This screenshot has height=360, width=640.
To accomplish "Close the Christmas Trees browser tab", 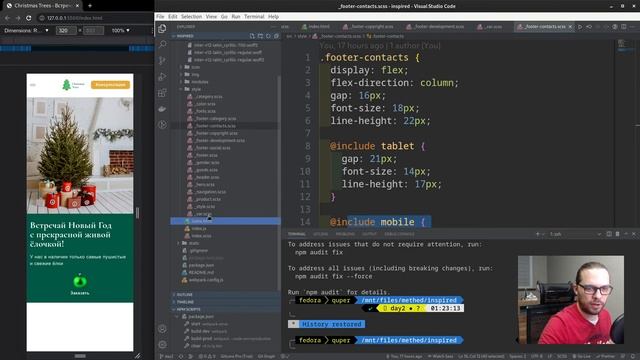I will click(78, 6).
